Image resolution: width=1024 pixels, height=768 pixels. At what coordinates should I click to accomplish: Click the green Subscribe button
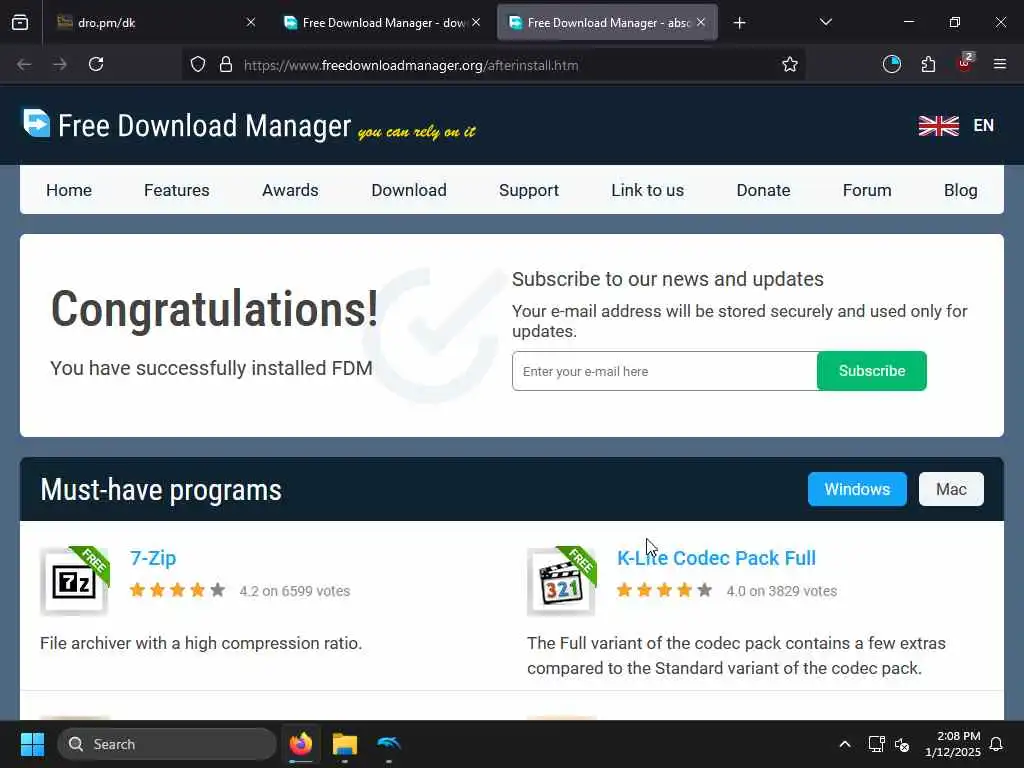(872, 371)
